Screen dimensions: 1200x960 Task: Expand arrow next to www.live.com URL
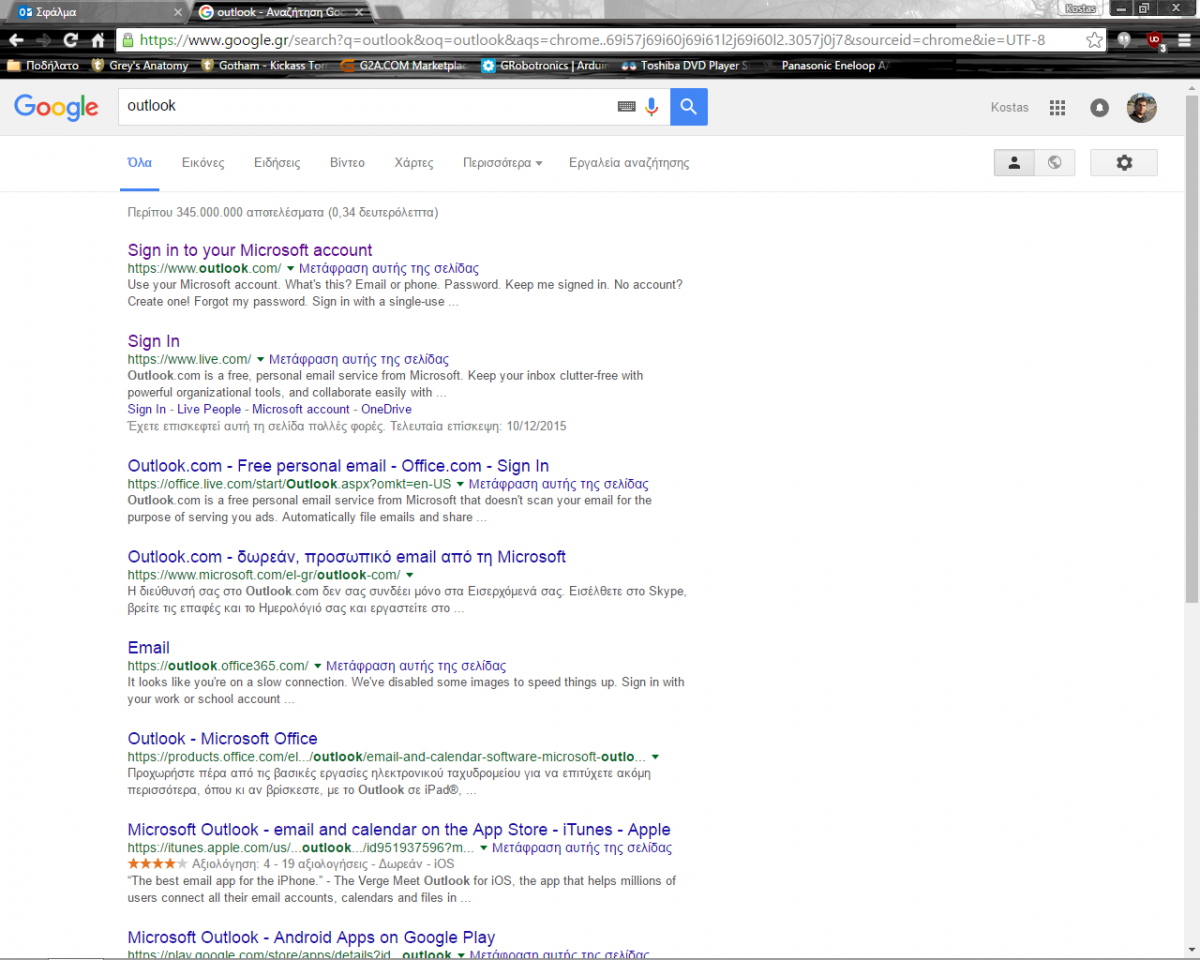(x=260, y=360)
